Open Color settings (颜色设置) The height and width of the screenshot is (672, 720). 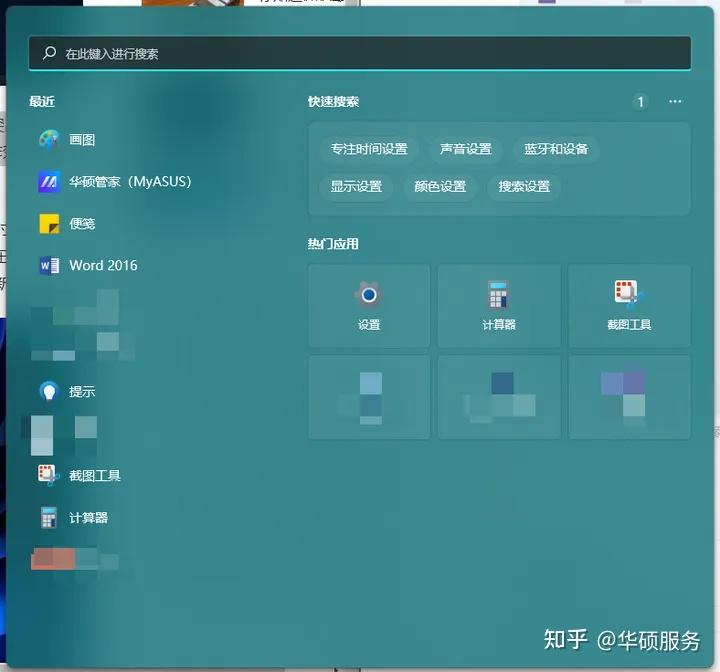(440, 186)
